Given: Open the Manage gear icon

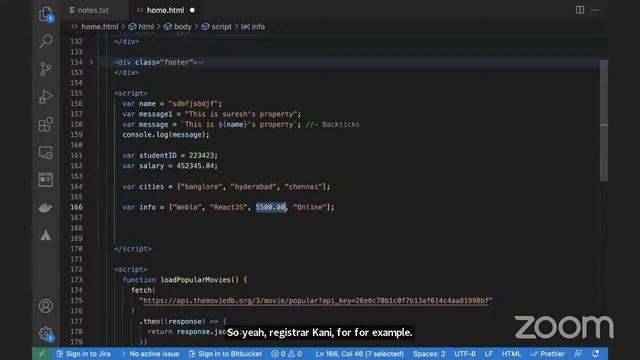Looking at the screenshot, I should (x=46, y=334).
